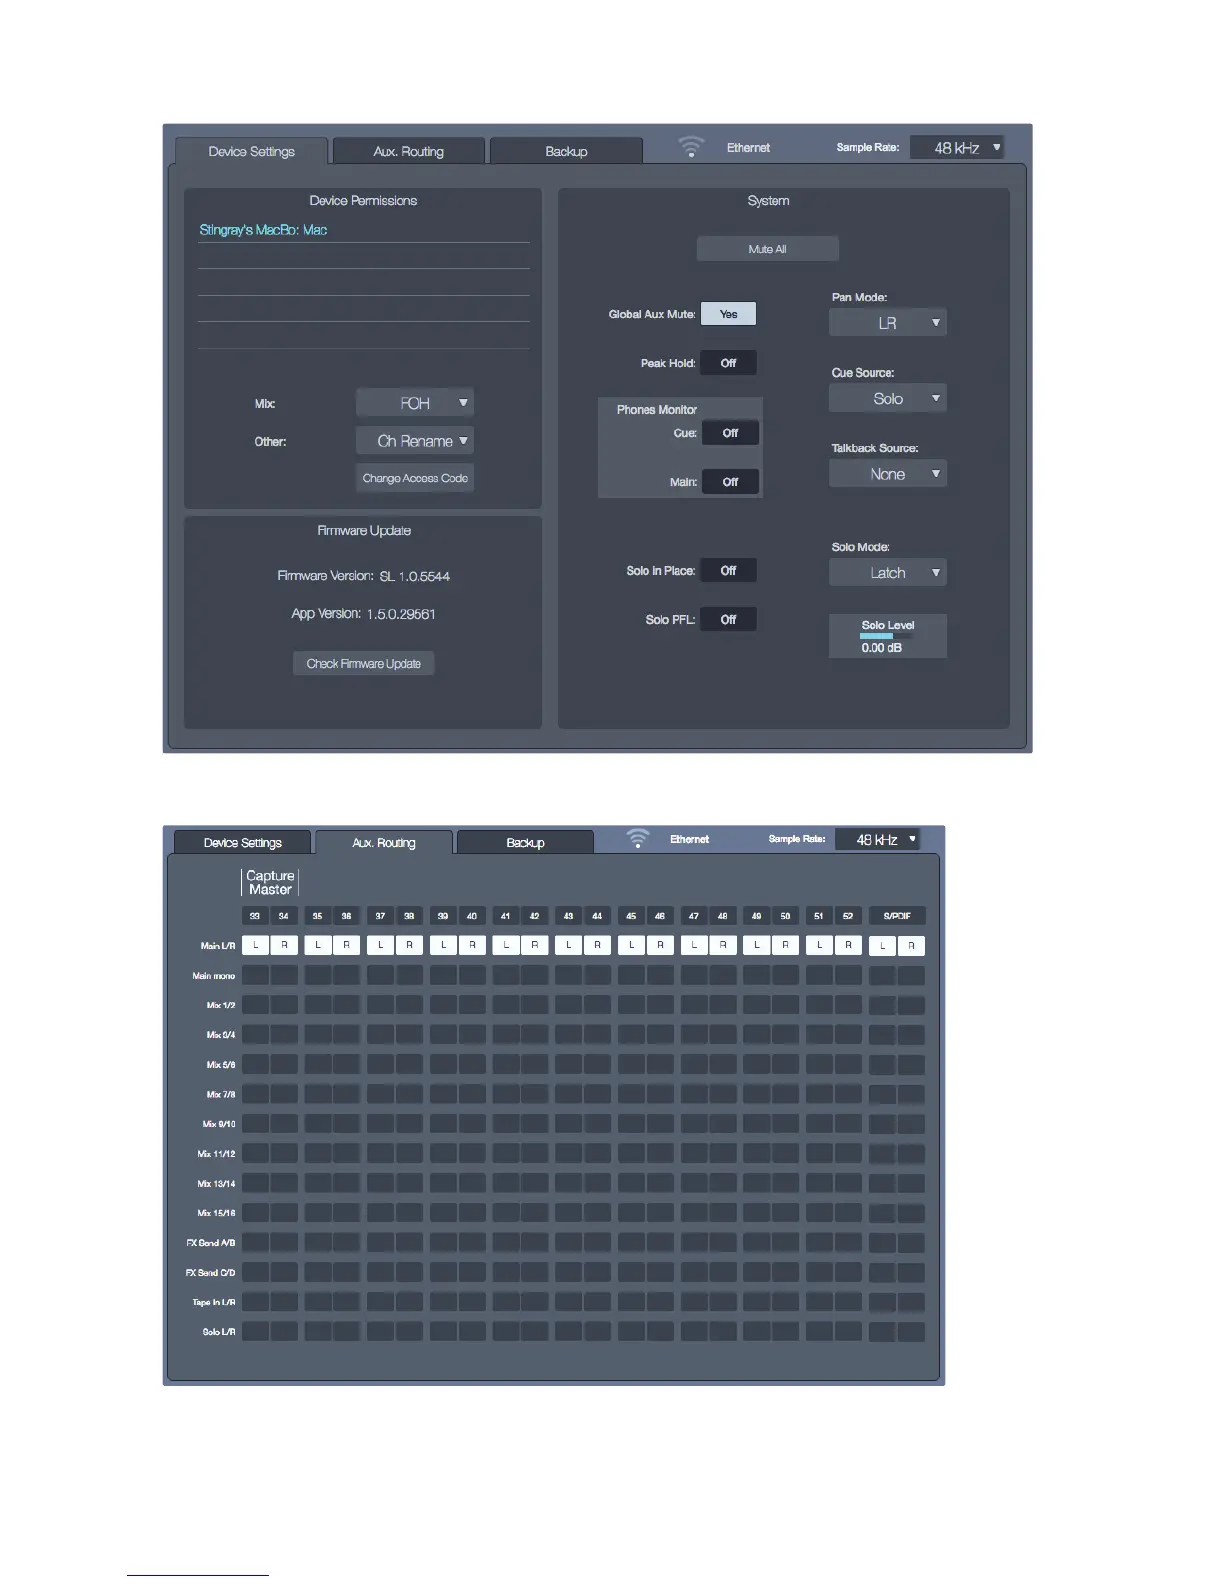Switch to Device Settings tab in lower window
Screen dimensions: 1224x1584
click(x=242, y=842)
